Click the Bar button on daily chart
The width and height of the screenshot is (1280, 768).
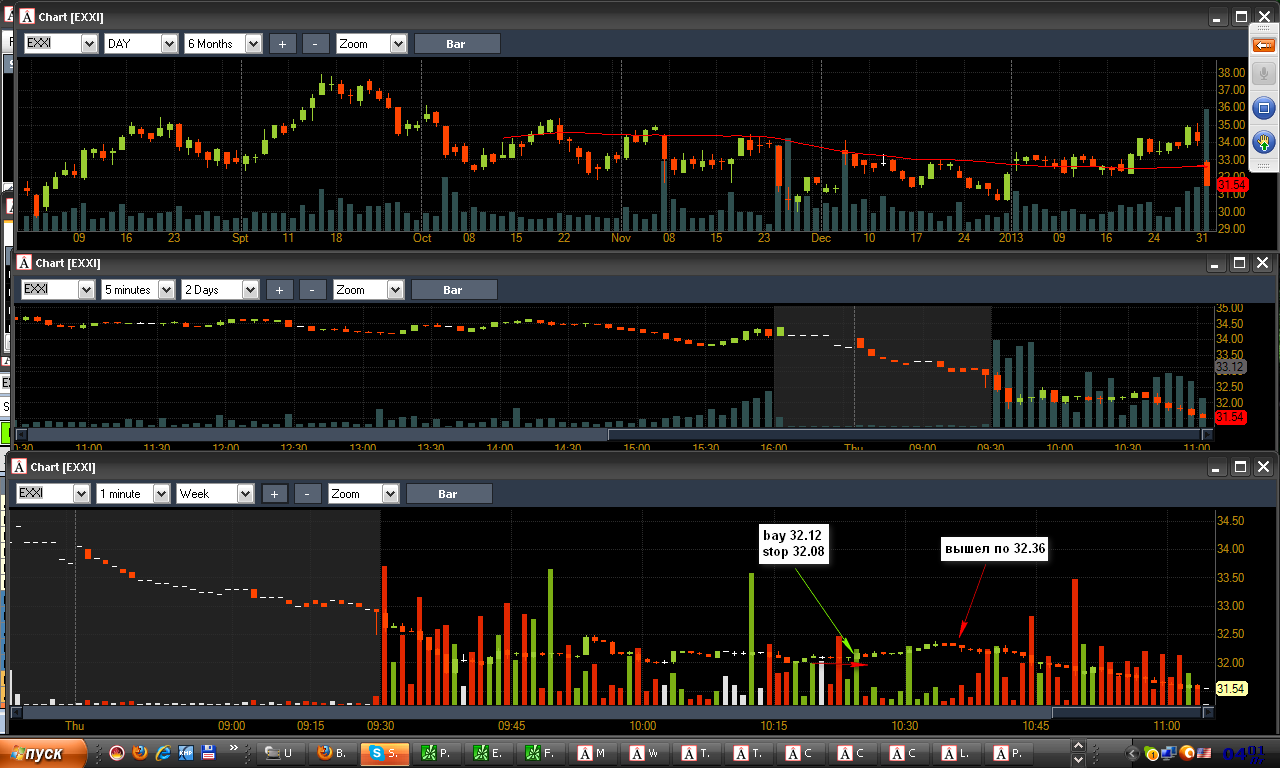click(x=456, y=44)
